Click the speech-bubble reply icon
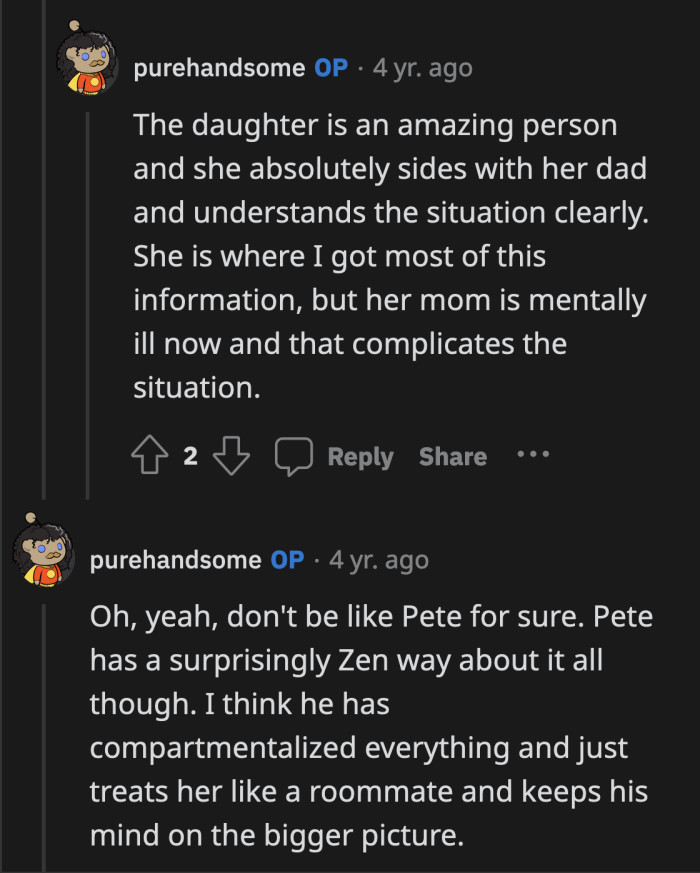 293,456
